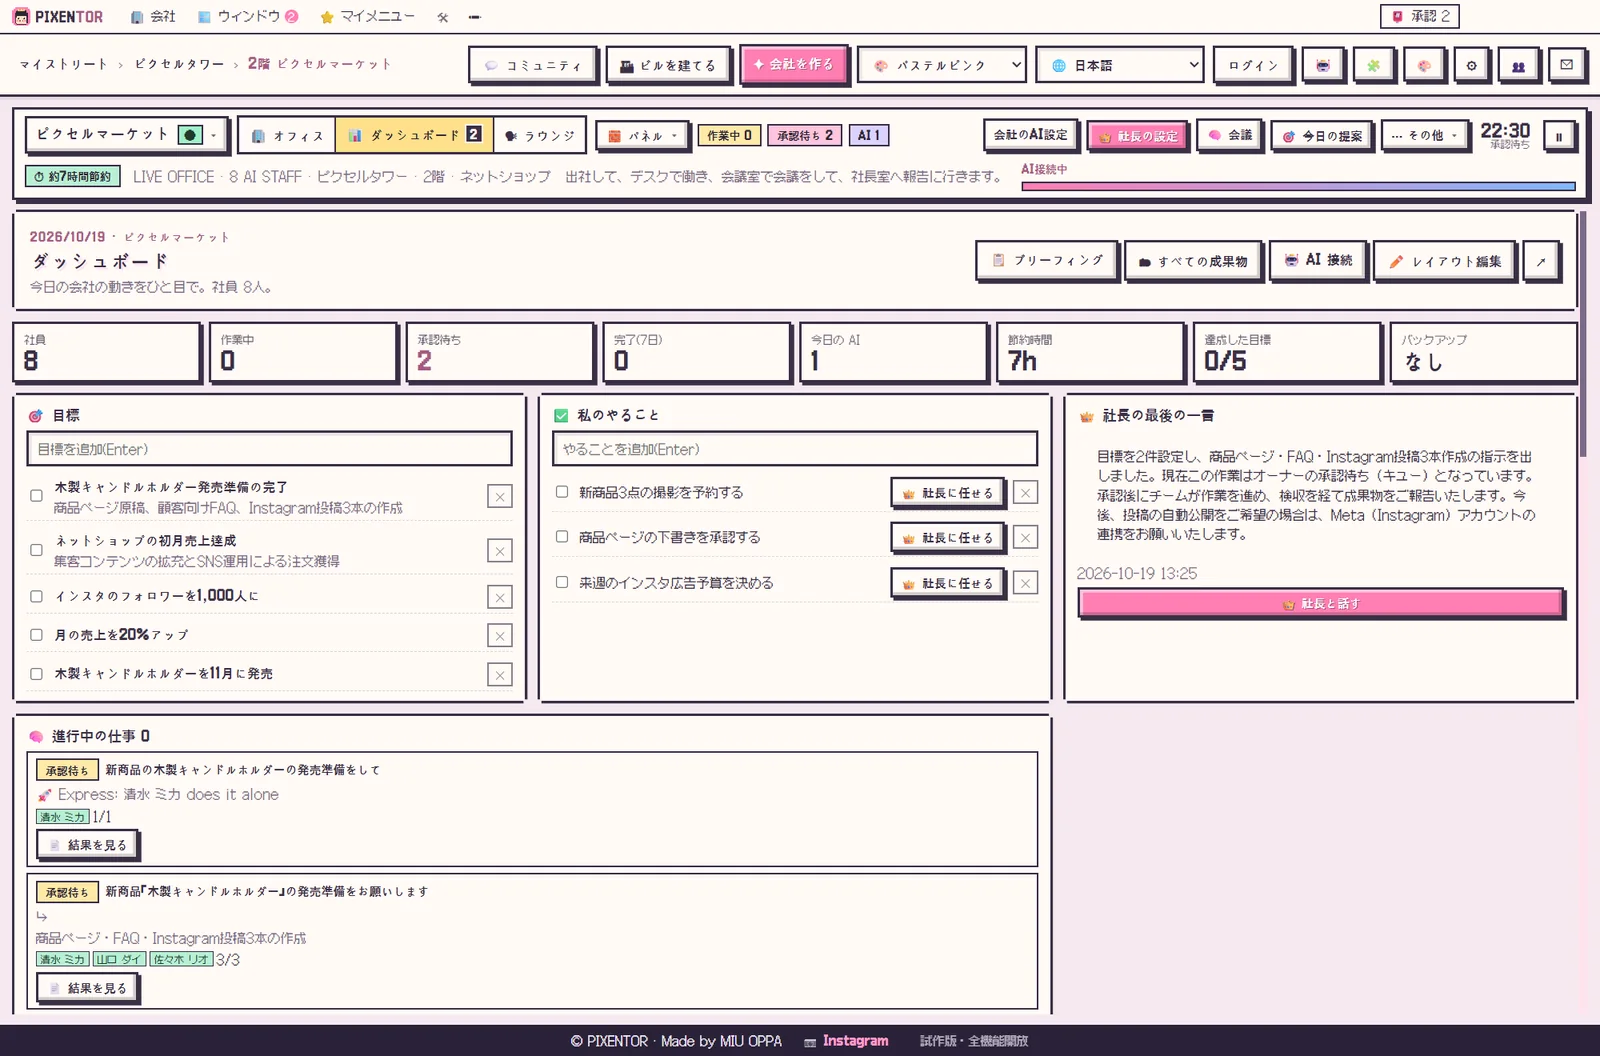The image size is (1600, 1056).
Task: Open the tools wrench icon in top menu
Action: (443, 17)
